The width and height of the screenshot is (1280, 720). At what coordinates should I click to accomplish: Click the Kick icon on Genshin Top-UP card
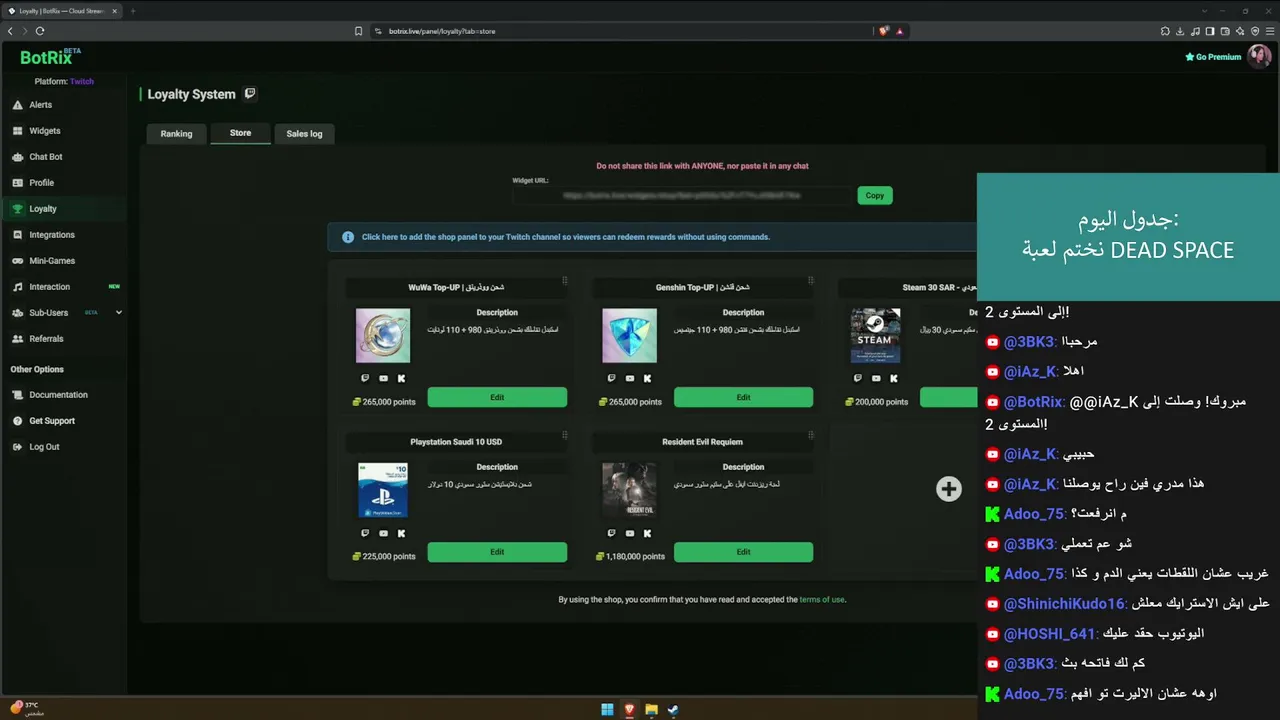(x=647, y=378)
